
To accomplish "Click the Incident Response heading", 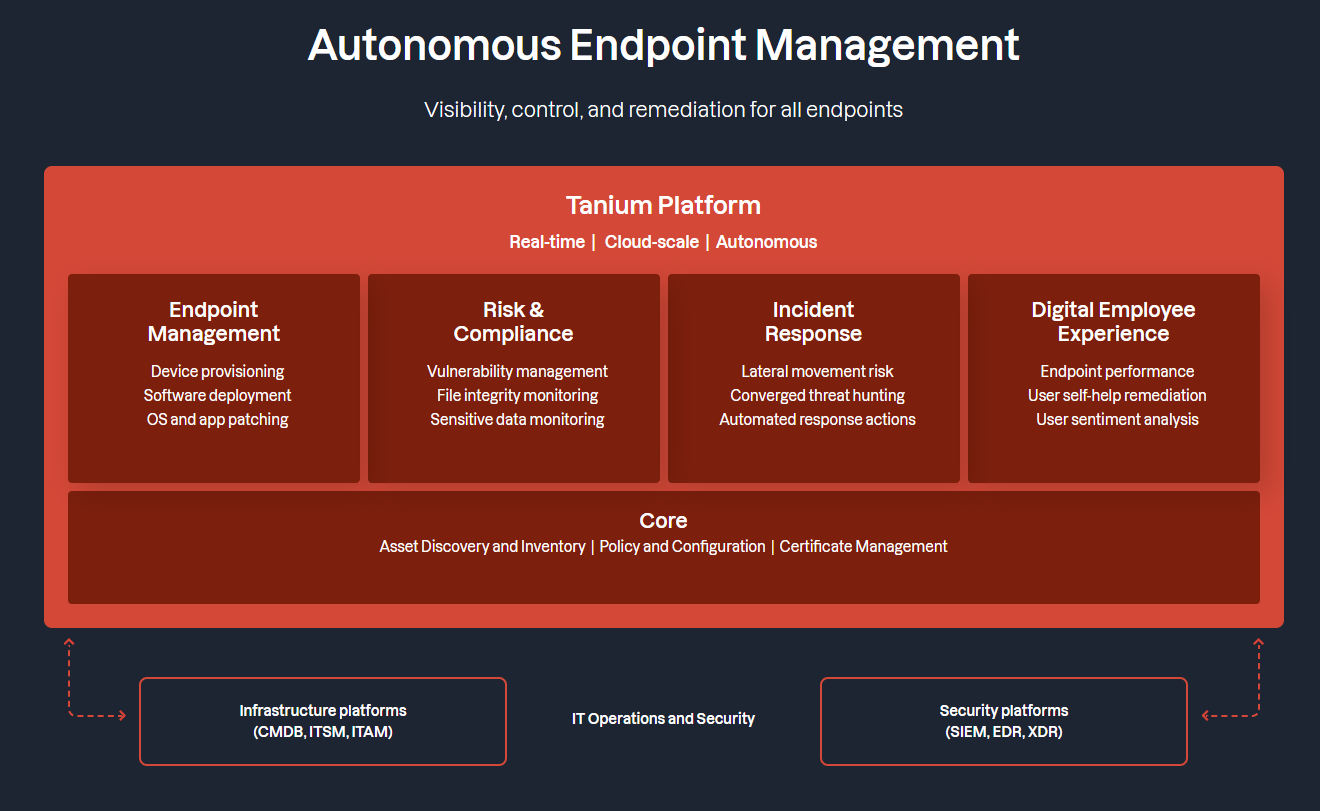I will pyautogui.click(x=813, y=322).
